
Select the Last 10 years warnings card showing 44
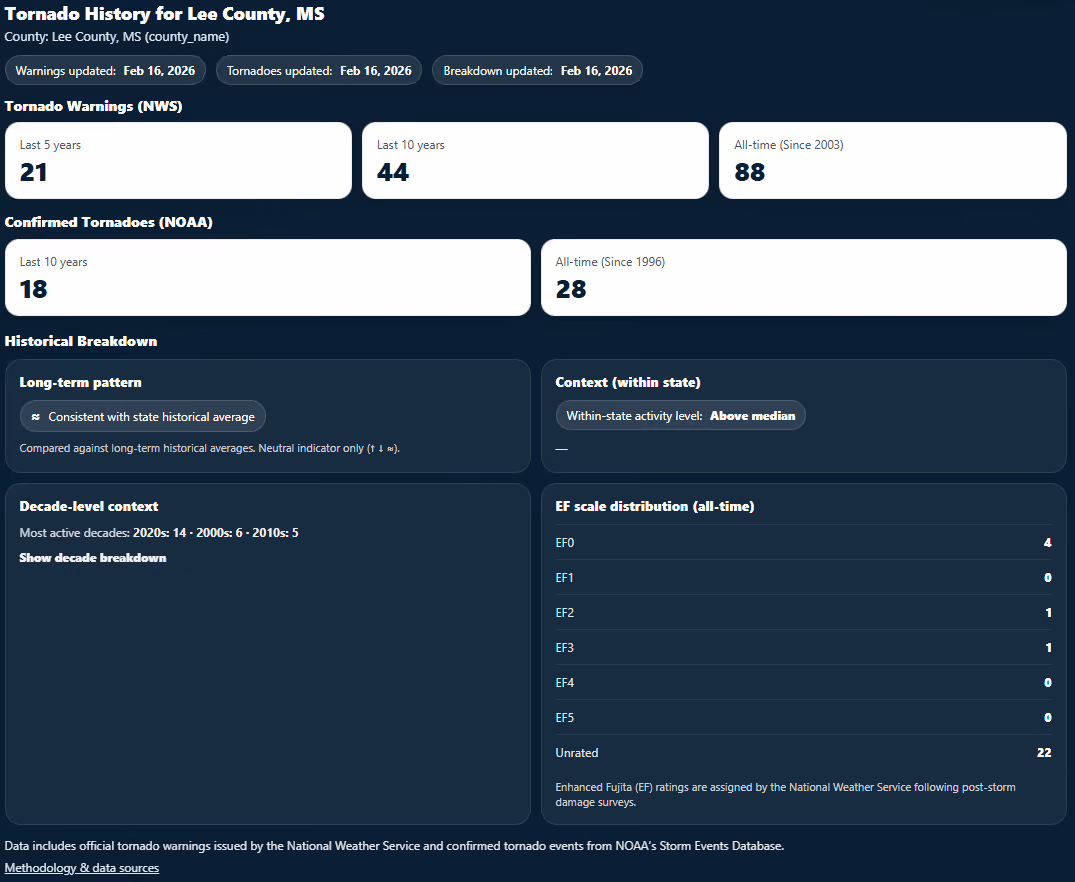535,160
